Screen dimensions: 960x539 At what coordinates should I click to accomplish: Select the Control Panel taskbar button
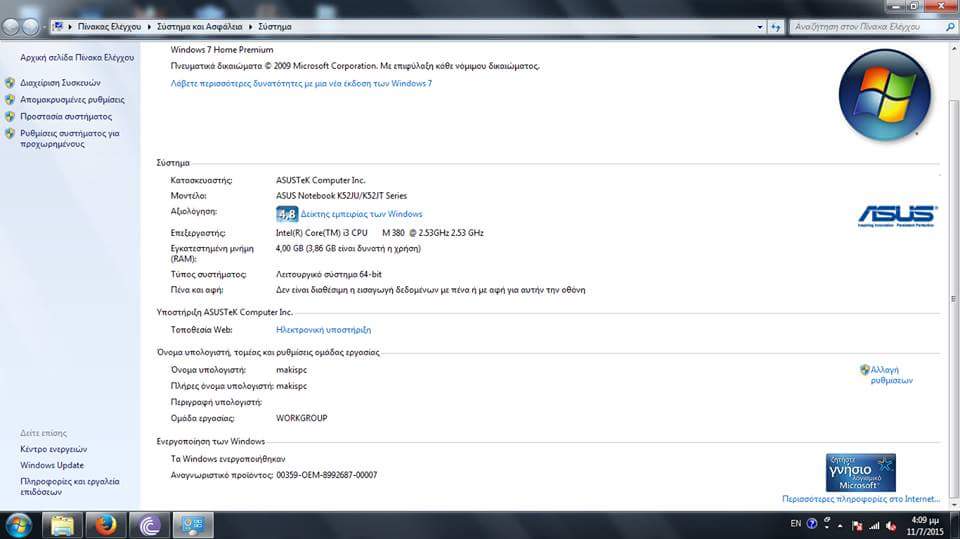click(193, 526)
